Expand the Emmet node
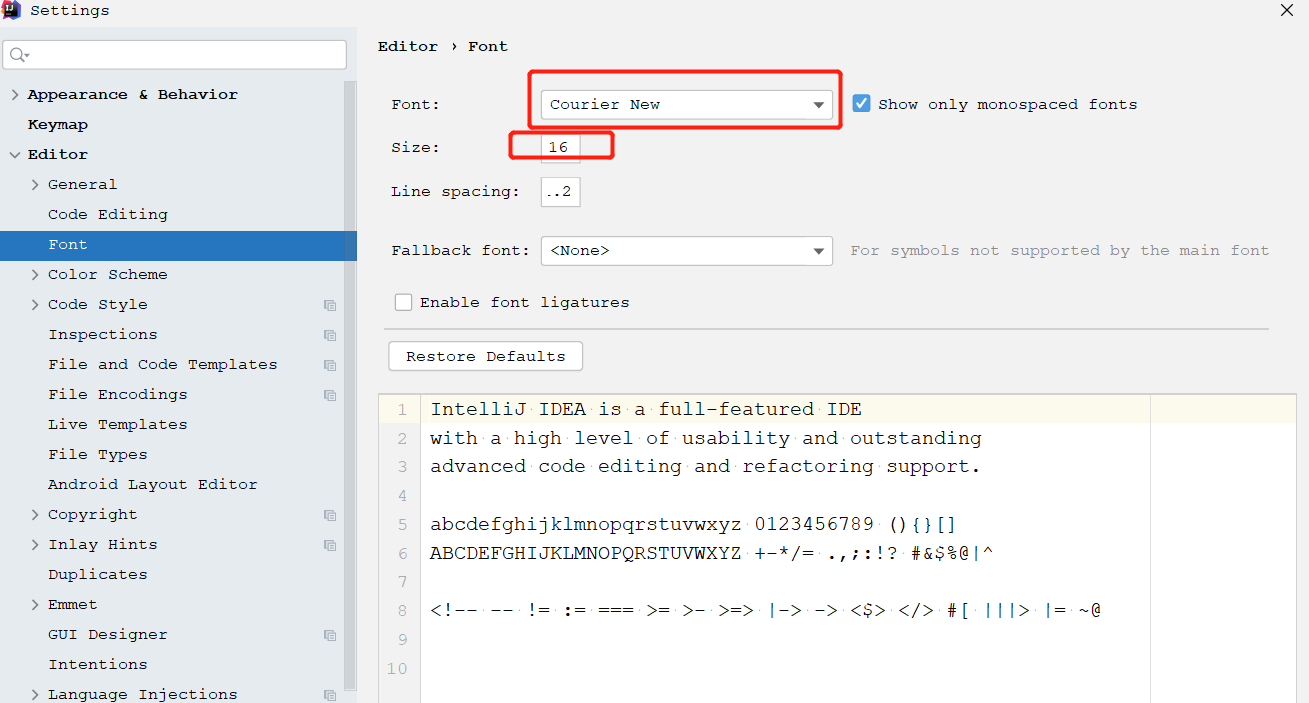The height and width of the screenshot is (703, 1309). [x=35, y=605]
